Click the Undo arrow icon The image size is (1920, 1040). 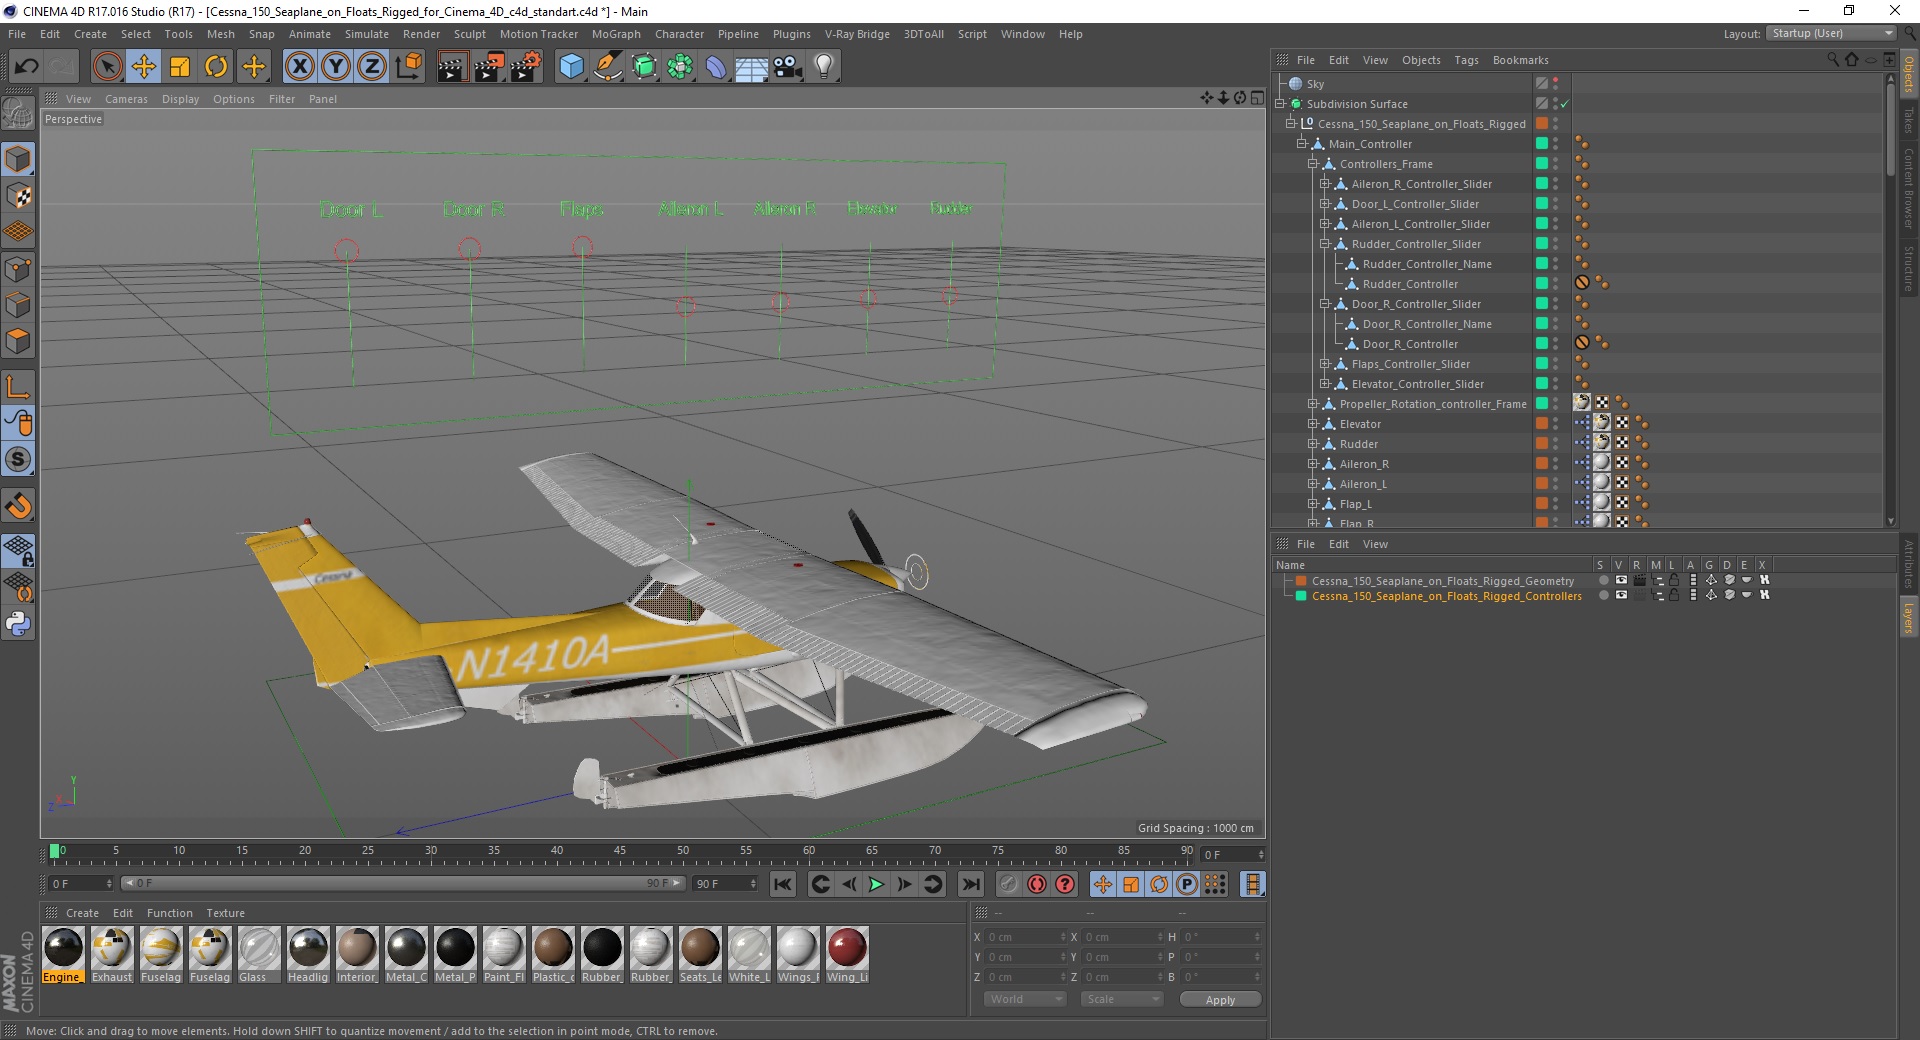click(x=26, y=67)
